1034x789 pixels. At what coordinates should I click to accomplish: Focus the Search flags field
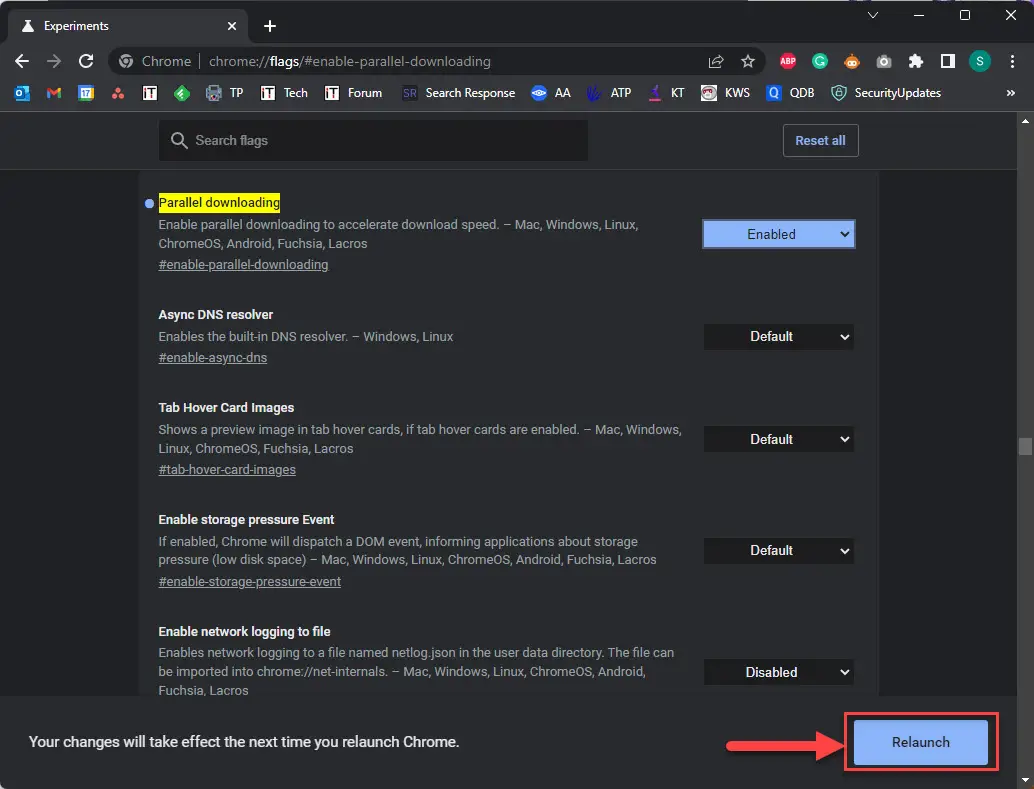point(373,141)
